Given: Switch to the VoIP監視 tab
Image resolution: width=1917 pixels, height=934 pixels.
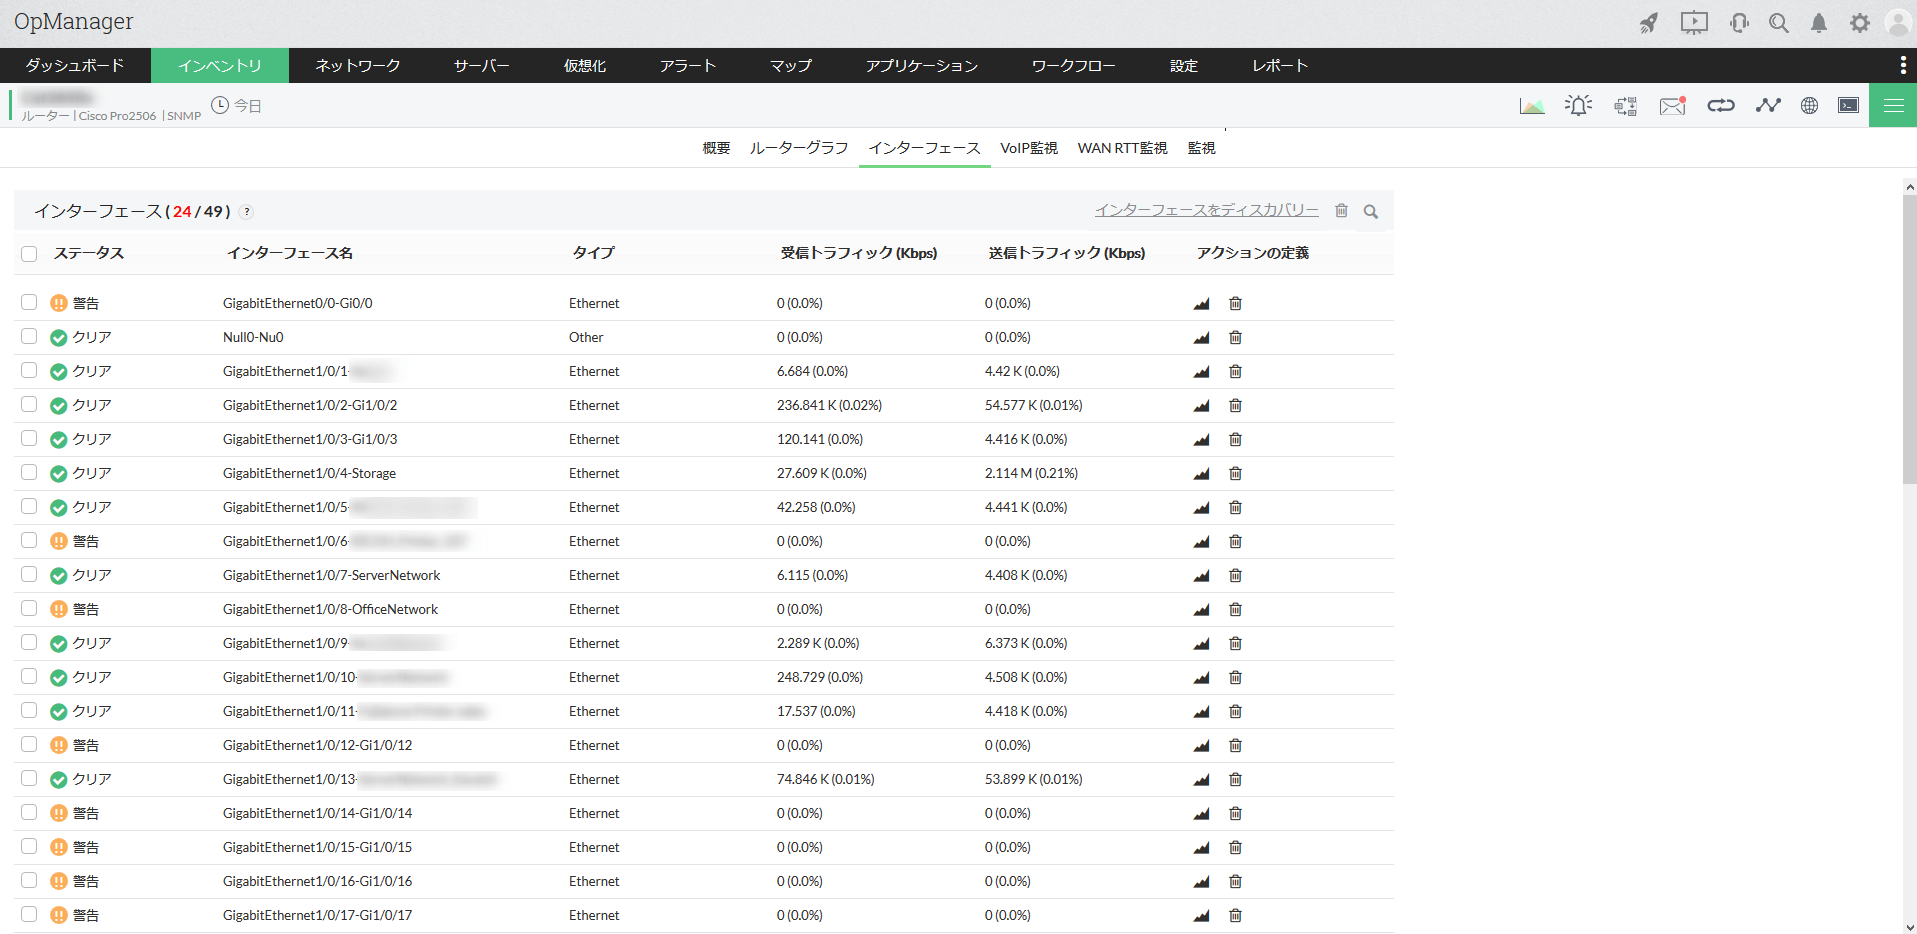Looking at the screenshot, I should coord(1029,148).
